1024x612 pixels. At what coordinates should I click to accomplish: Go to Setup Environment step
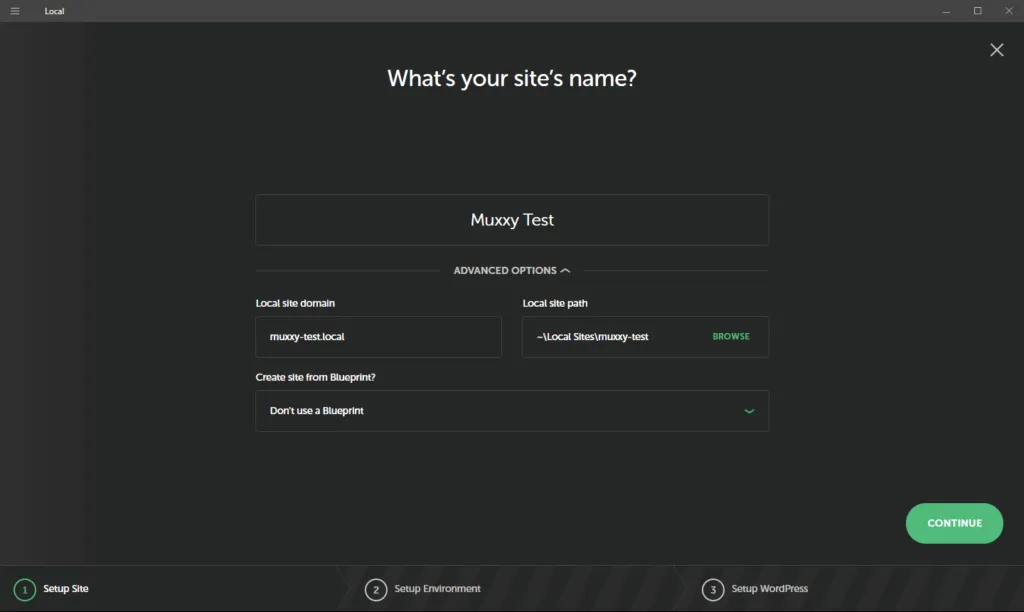pos(437,588)
